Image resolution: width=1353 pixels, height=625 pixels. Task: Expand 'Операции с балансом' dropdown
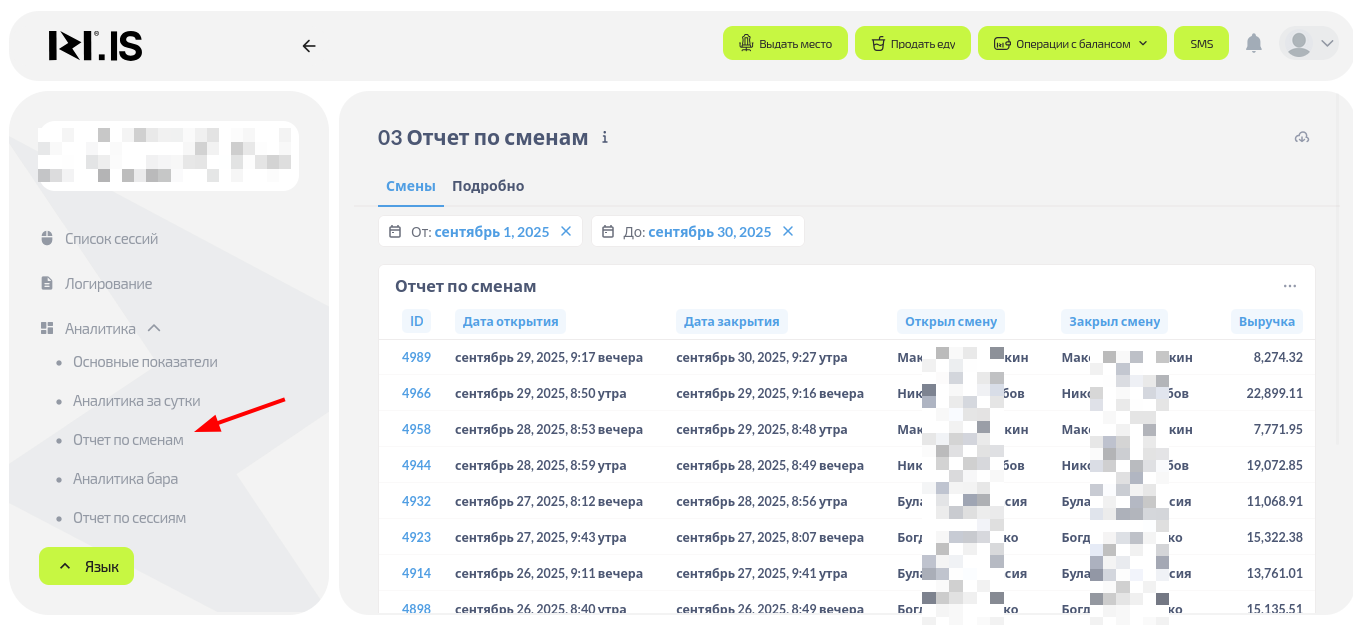1072,43
